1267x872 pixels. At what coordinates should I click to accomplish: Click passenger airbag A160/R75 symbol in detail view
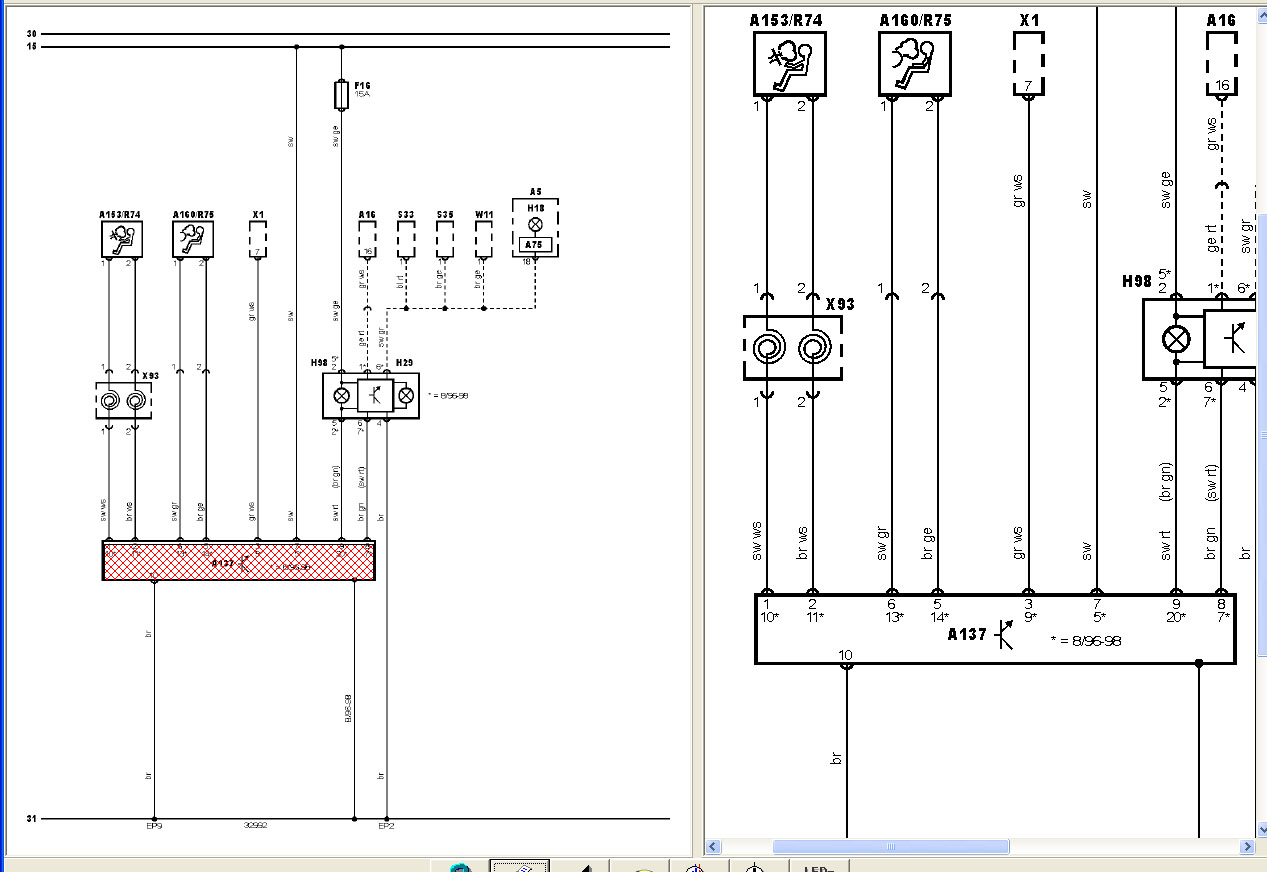click(914, 63)
